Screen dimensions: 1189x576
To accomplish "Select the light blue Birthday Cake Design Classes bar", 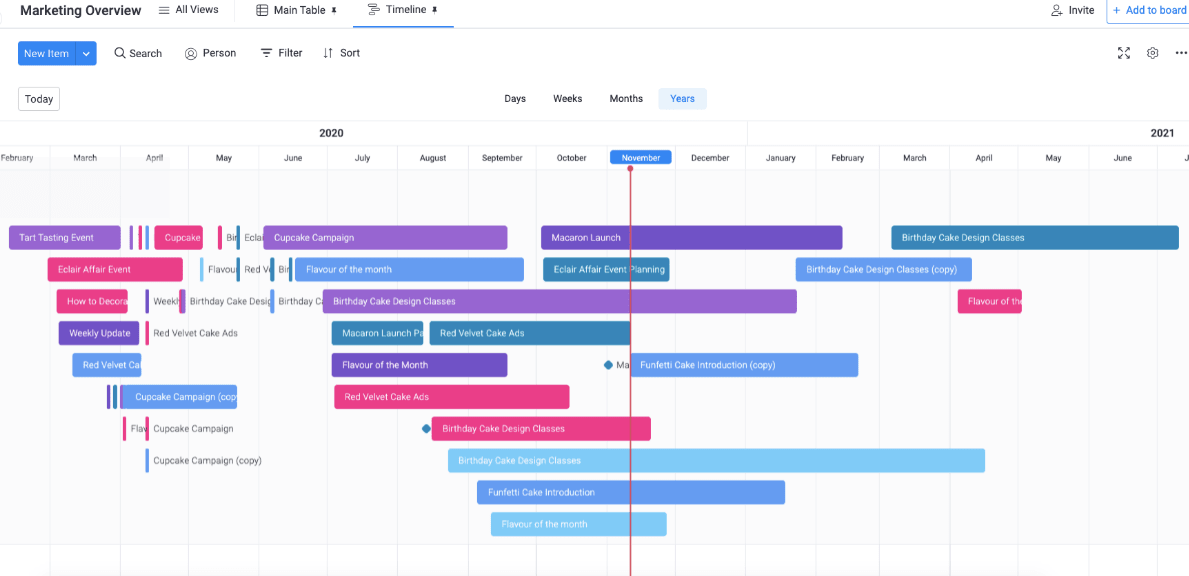I will pyautogui.click(x=717, y=460).
